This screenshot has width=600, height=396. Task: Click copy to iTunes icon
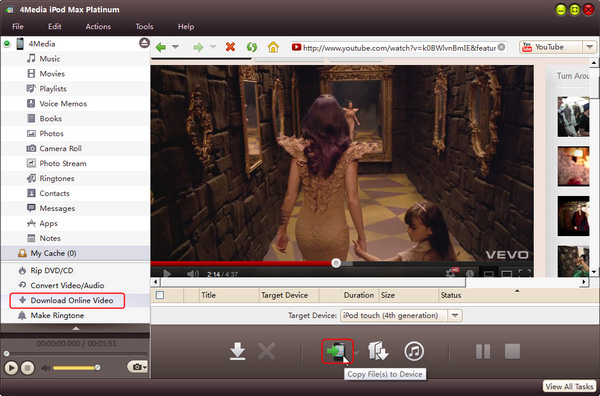tap(414, 351)
